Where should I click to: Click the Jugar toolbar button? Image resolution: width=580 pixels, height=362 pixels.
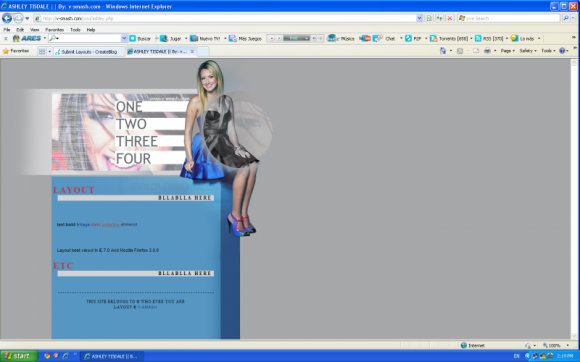(x=171, y=38)
